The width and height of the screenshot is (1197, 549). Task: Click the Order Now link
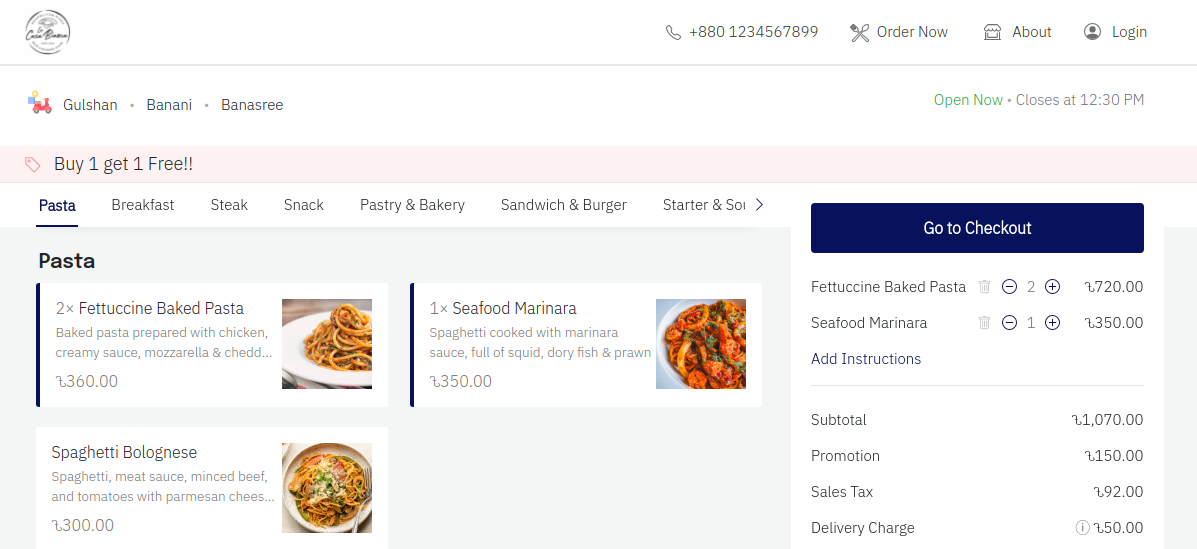point(899,32)
